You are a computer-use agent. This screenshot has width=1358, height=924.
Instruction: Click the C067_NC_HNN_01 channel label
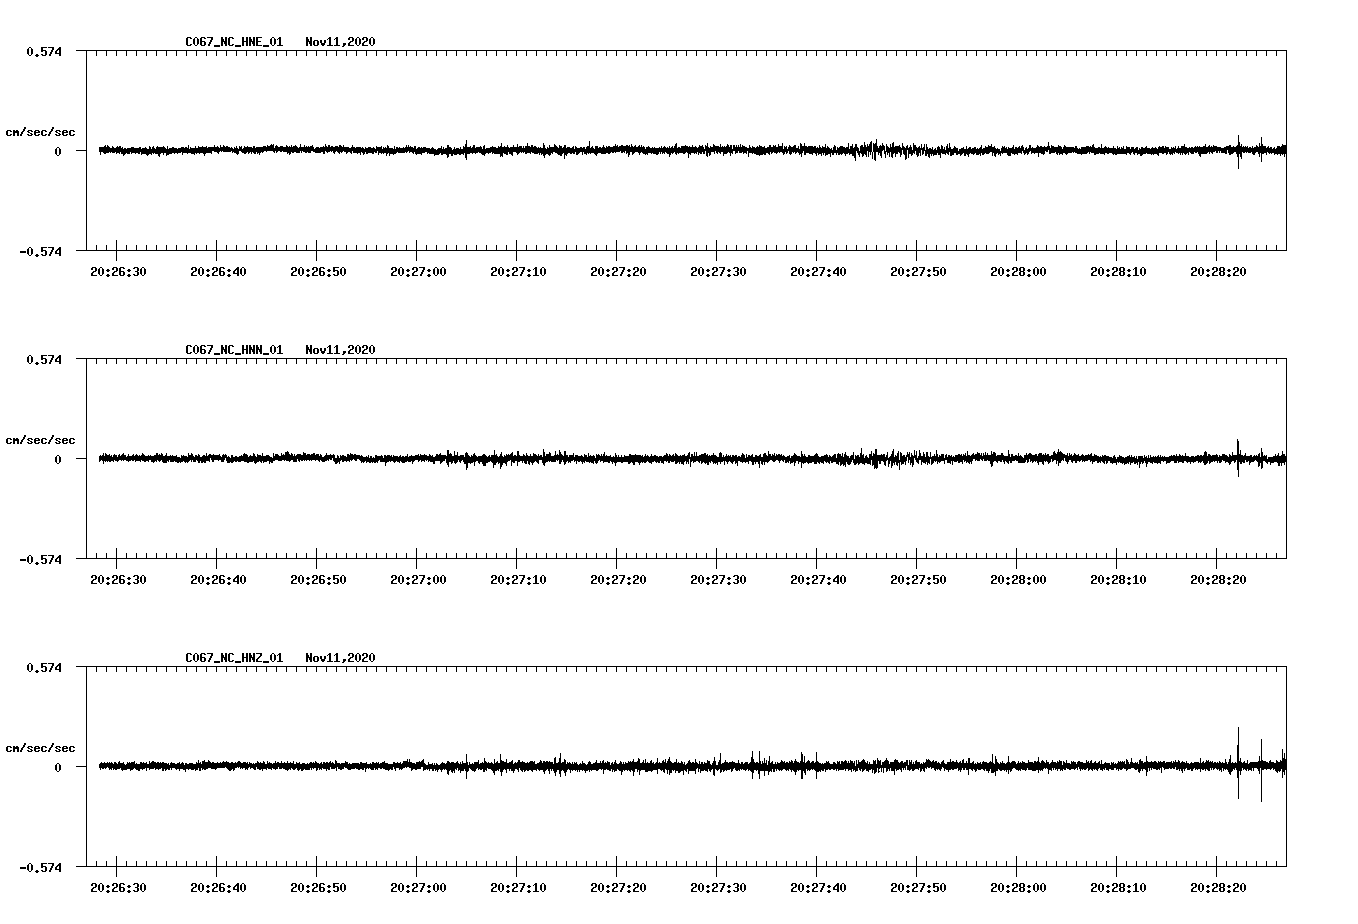click(232, 350)
